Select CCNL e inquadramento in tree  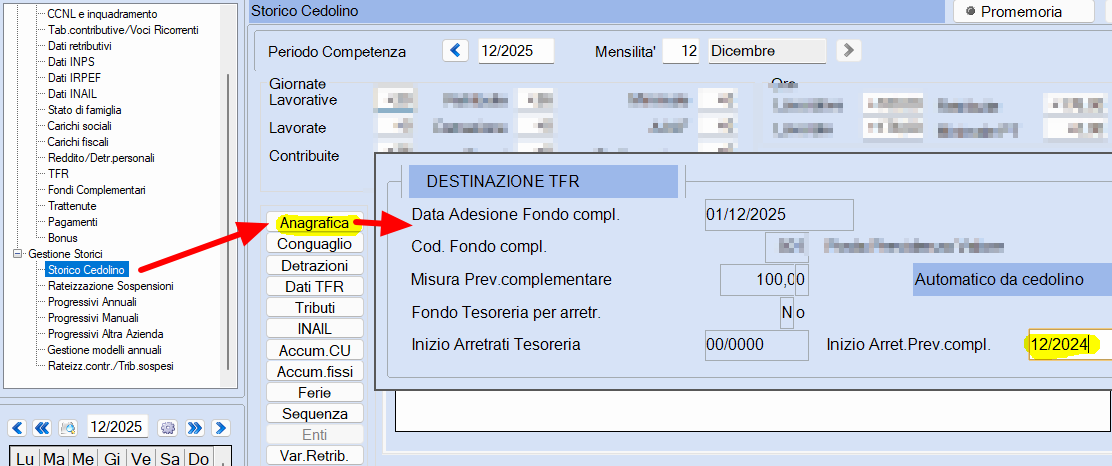tap(102, 14)
